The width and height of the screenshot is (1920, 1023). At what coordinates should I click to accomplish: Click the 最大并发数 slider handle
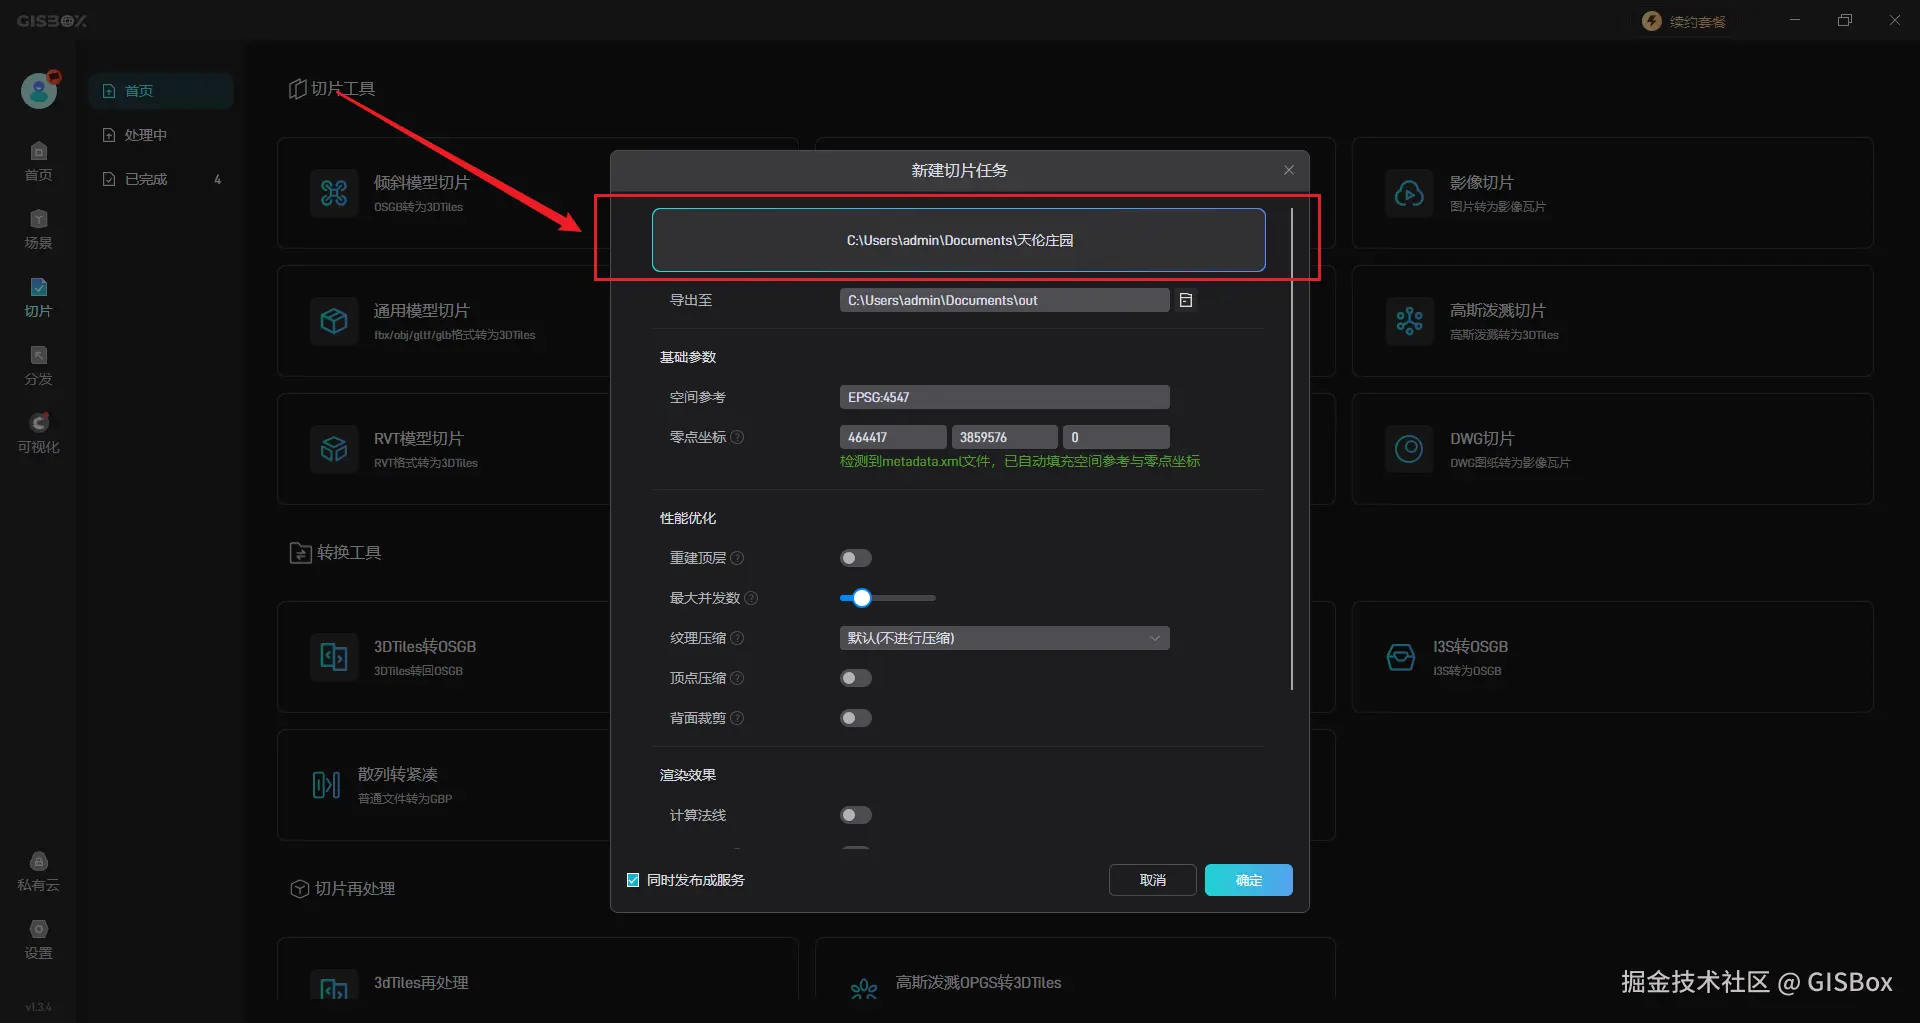pos(862,598)
